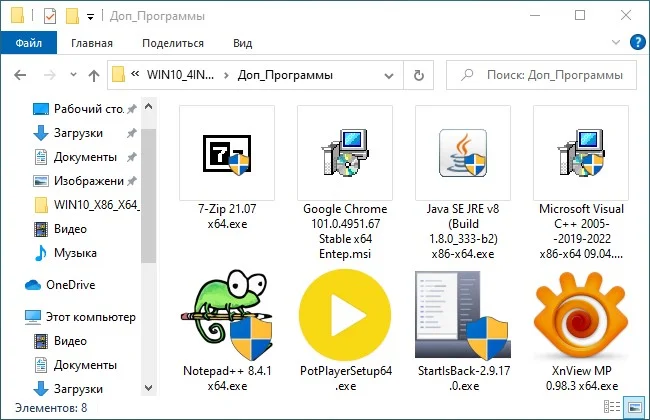The image size is (650, 420).
Task: Select the Microsoft Visual C++ installer icon
Action: (x=581, y=153)
